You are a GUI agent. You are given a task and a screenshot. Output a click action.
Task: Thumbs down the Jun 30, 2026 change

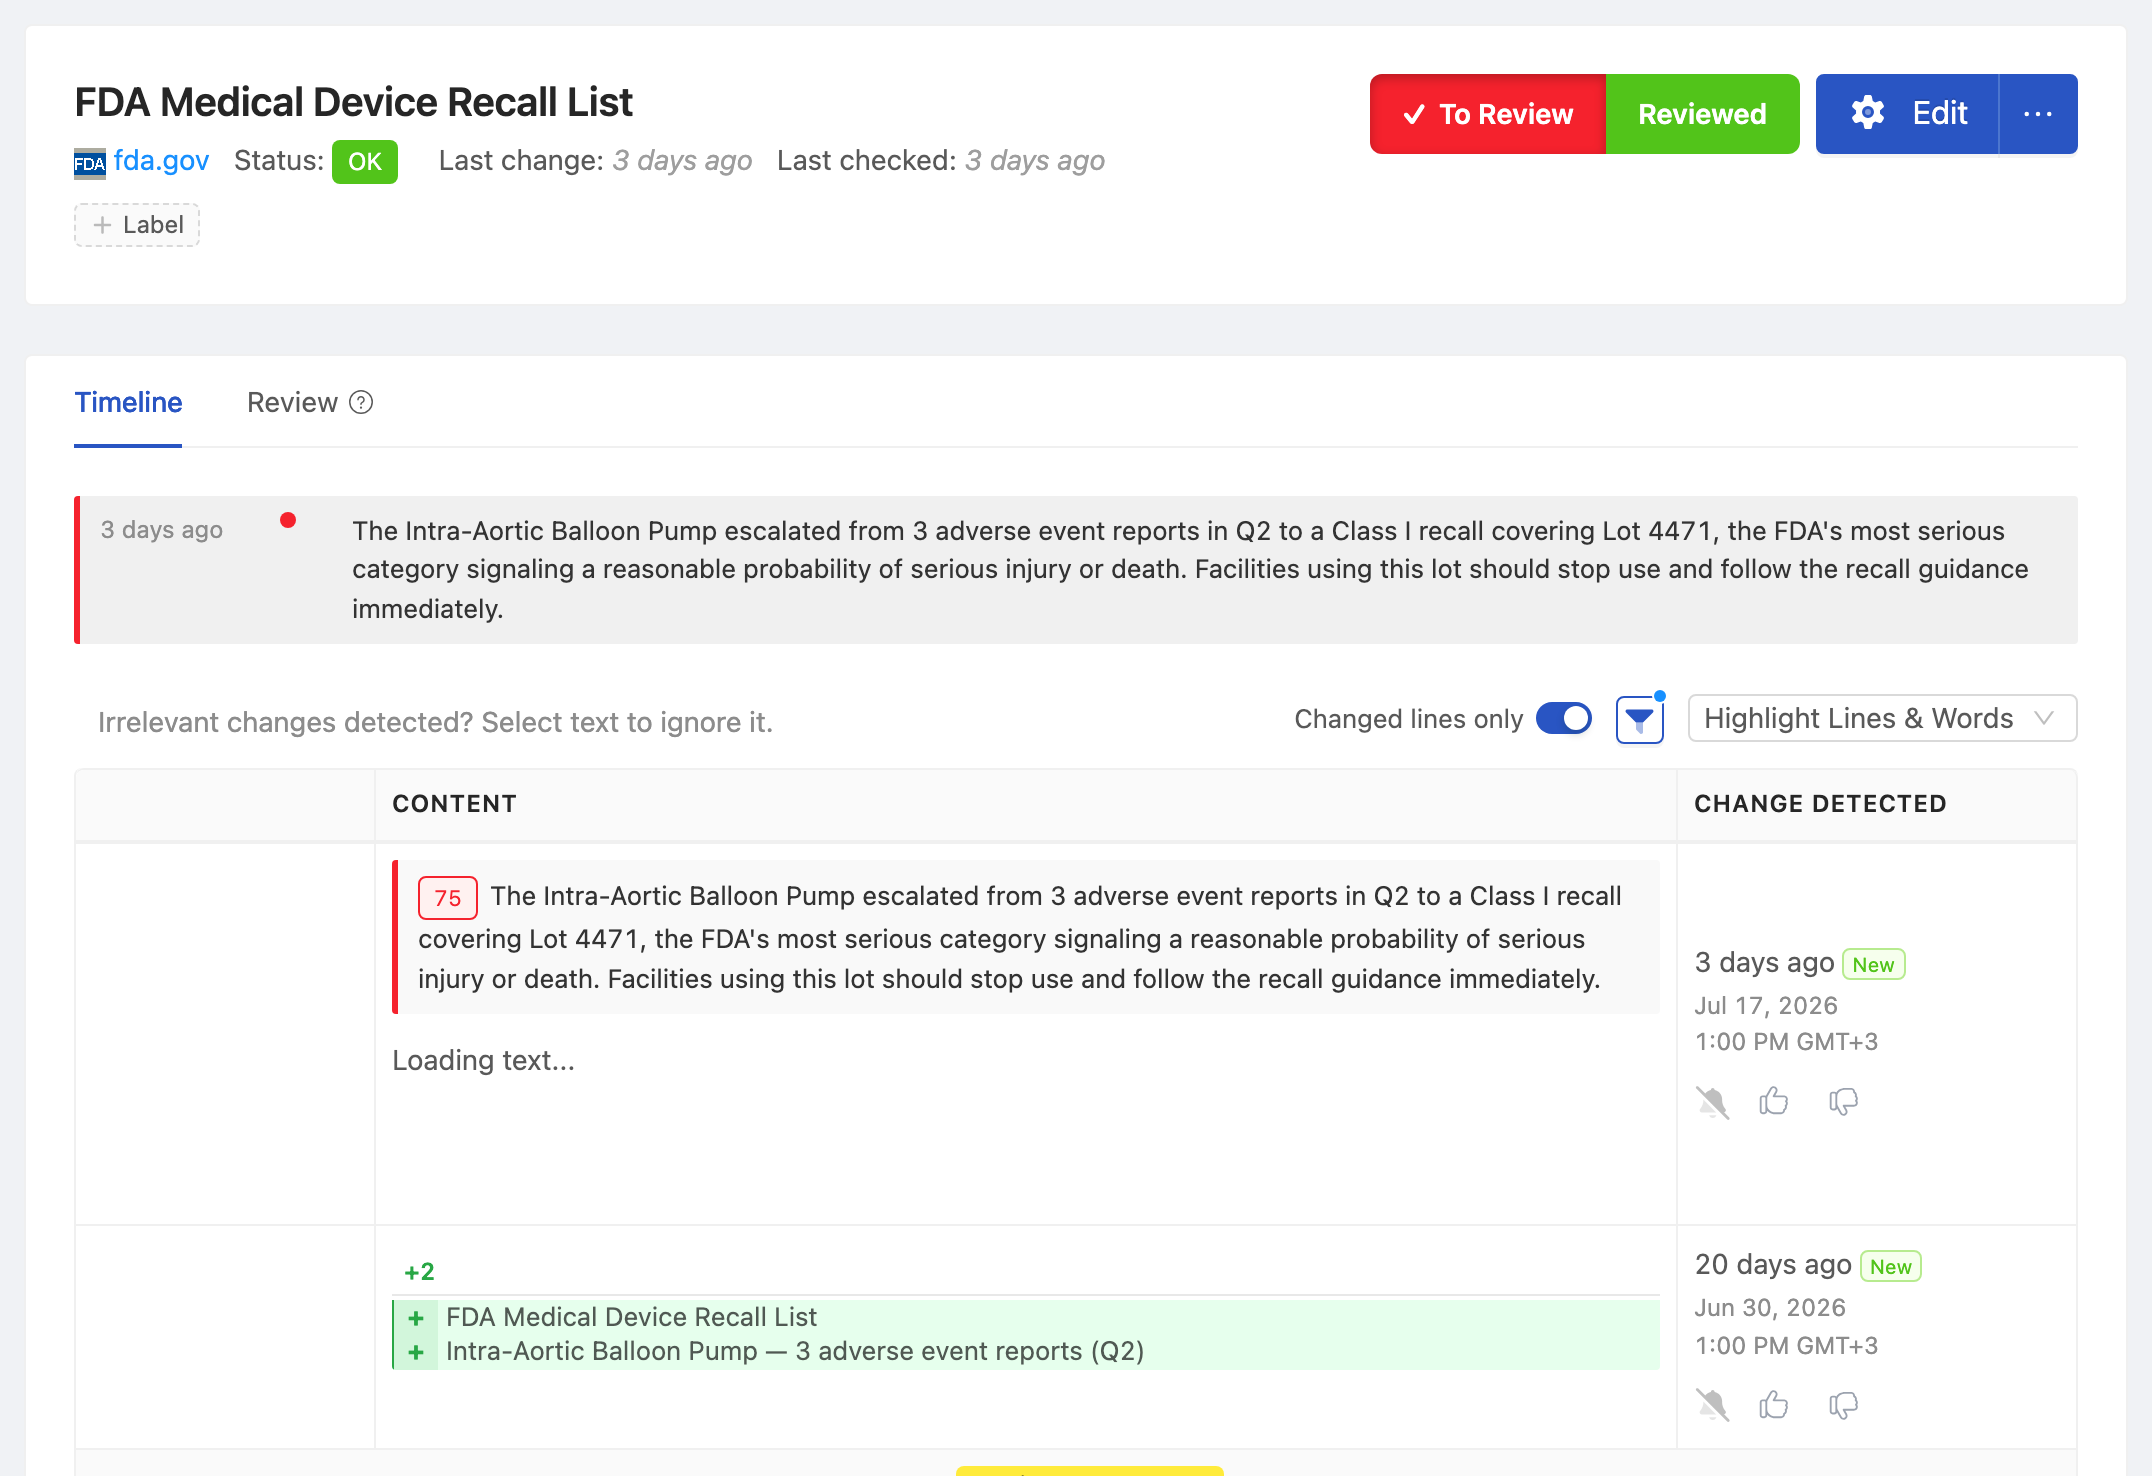click(1843, 1405)
